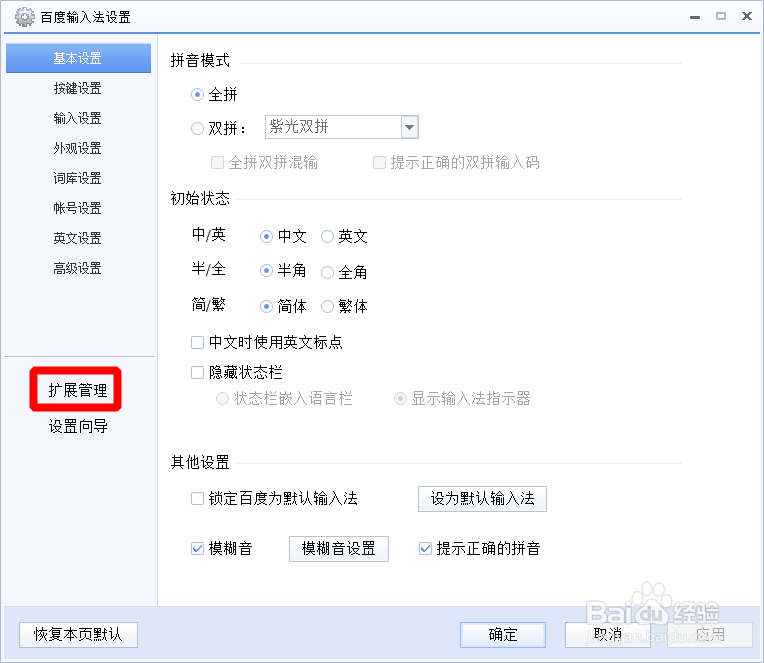This screenshot has width=764, height=663.
Task: Open 扩展管理 link
Action: [77, 390]
